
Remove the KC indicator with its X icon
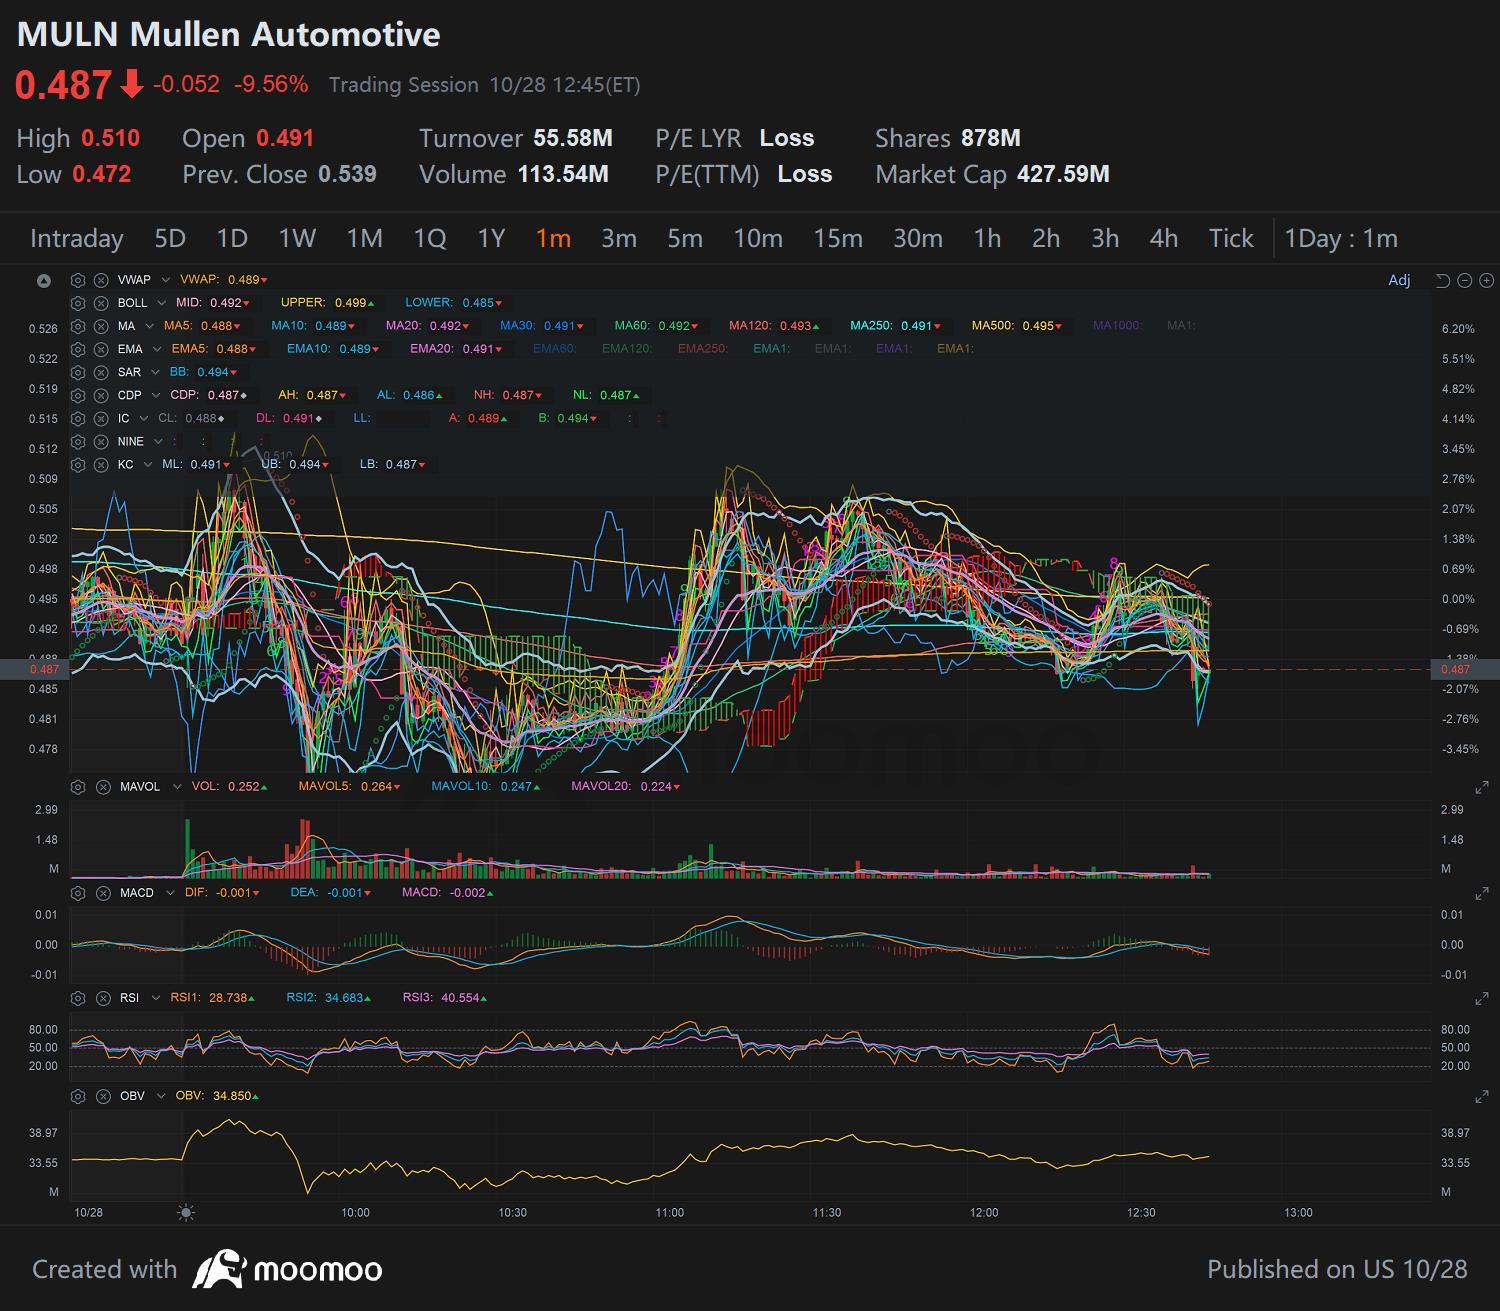point(101,465)
